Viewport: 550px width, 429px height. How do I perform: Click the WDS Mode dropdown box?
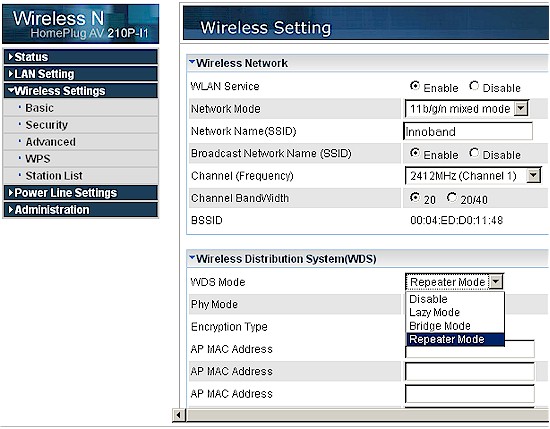(x=454, y=282)
